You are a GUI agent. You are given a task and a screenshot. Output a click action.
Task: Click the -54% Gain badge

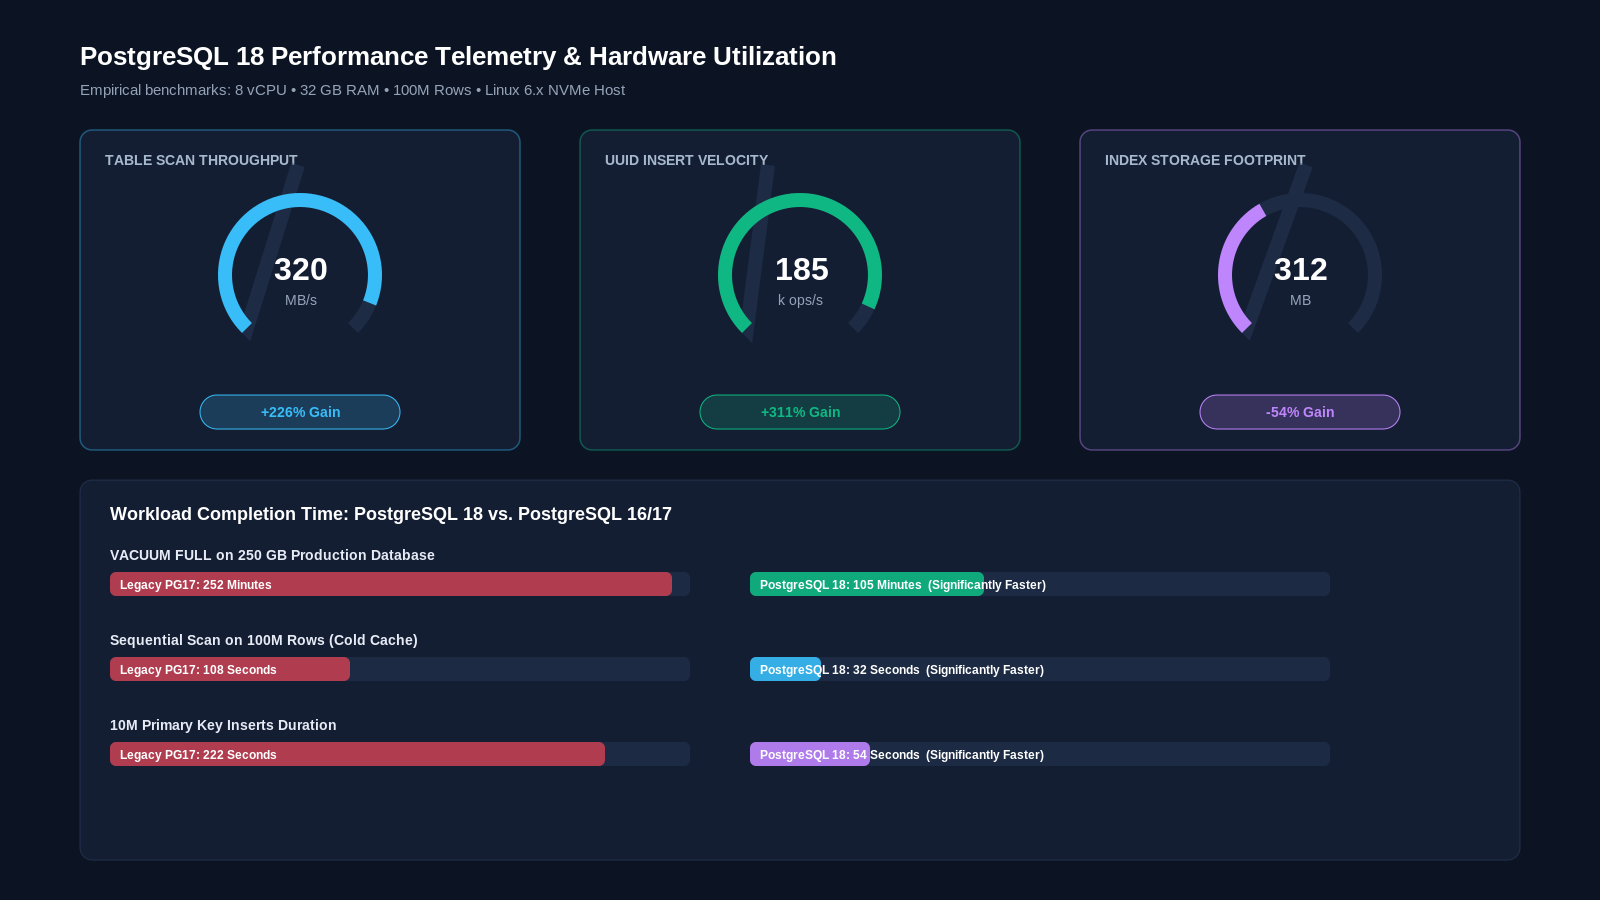coord(1300,412)
